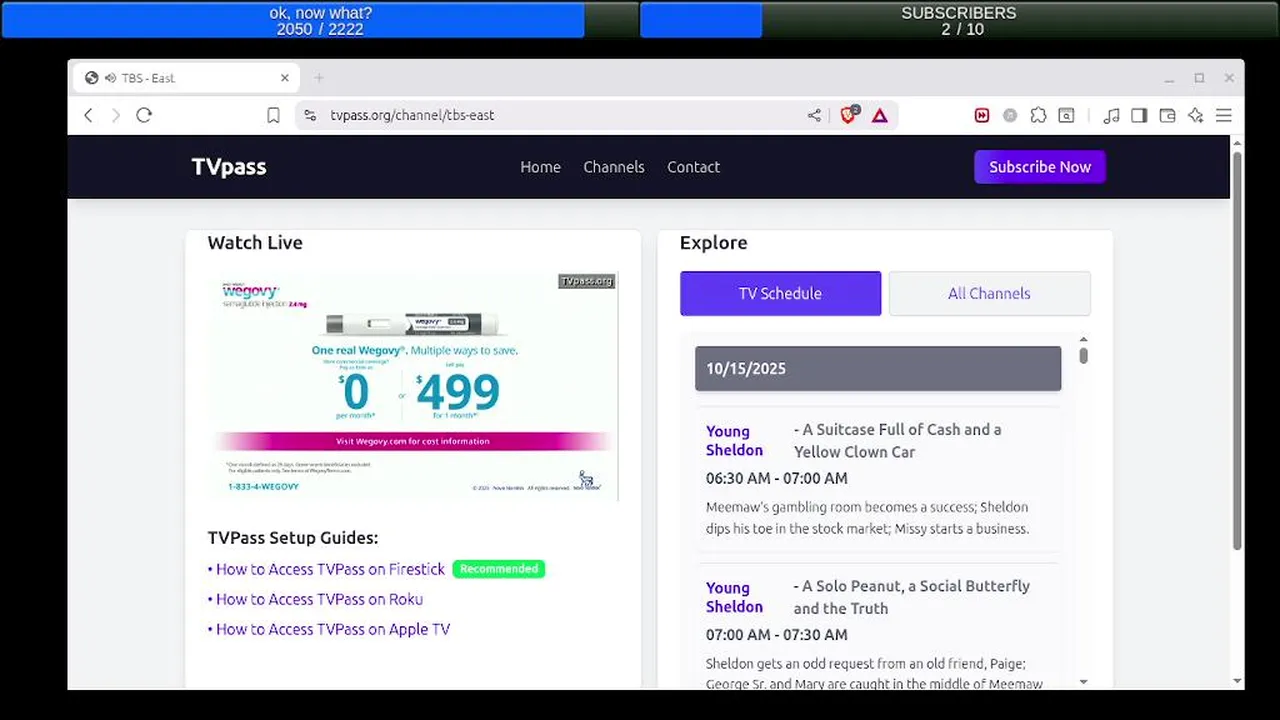Open the Extensions puzzle-piece icon
Screen dimensions: 1280x720
[x=1038, y=115]
